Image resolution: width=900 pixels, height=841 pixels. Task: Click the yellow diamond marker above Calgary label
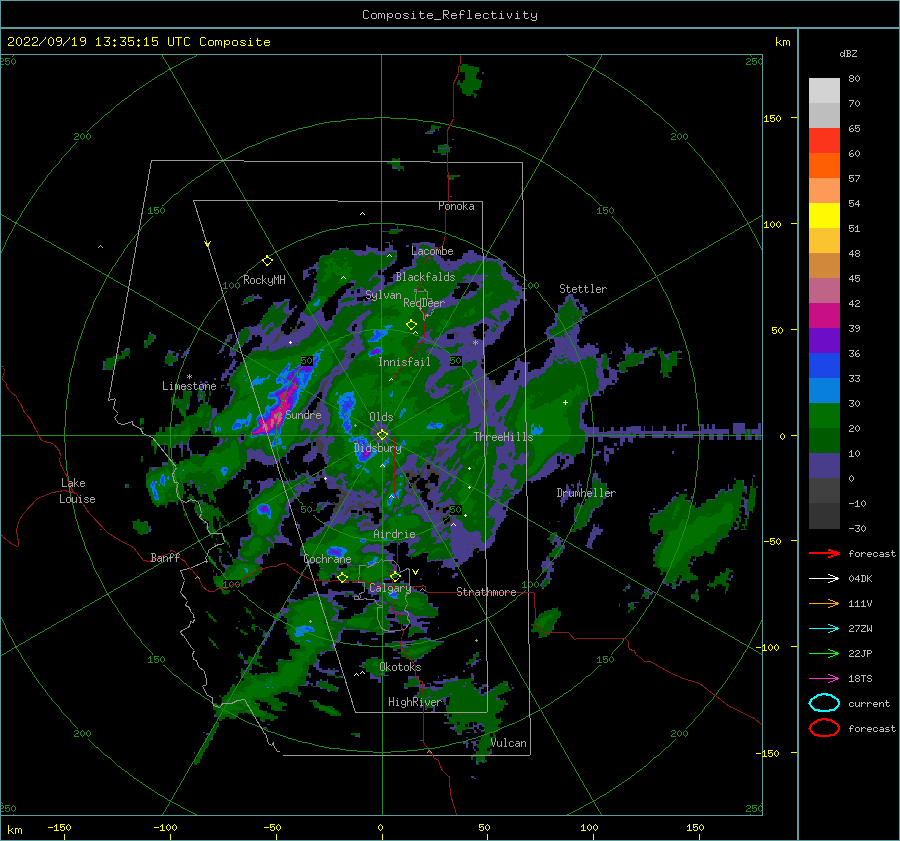coord(395,576)
